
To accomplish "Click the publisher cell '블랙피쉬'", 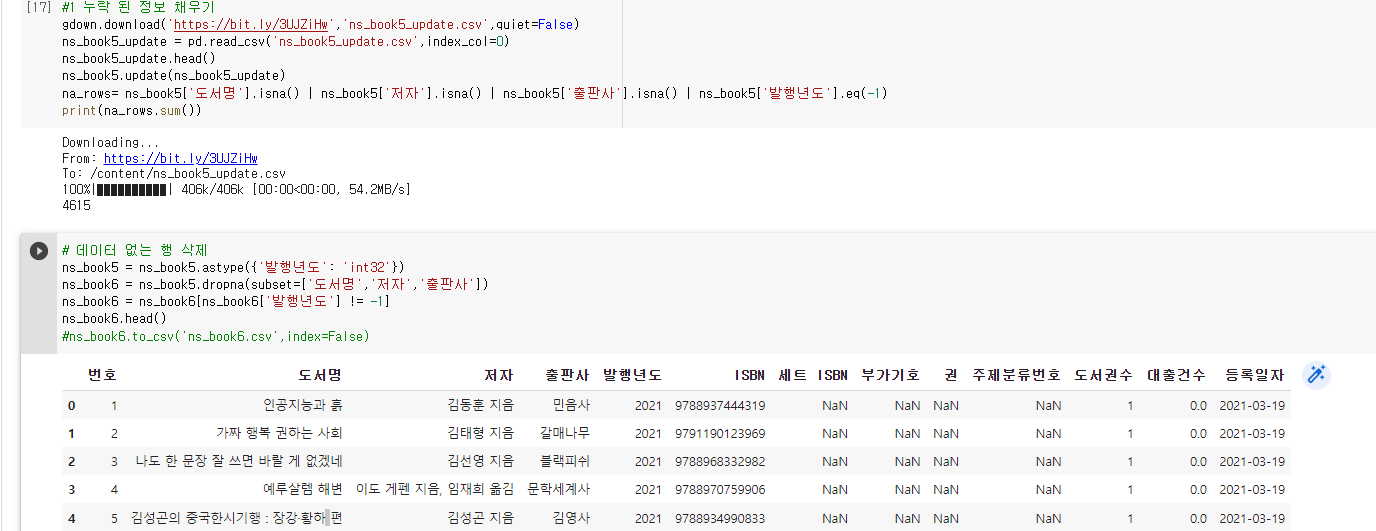I will [565, 461].
